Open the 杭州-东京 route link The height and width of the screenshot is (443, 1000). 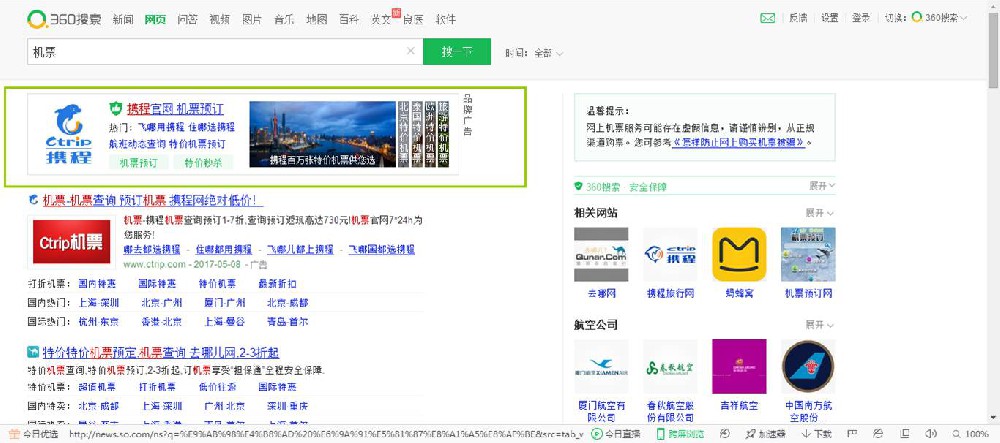pyautogui.click(x=98, y=322)
